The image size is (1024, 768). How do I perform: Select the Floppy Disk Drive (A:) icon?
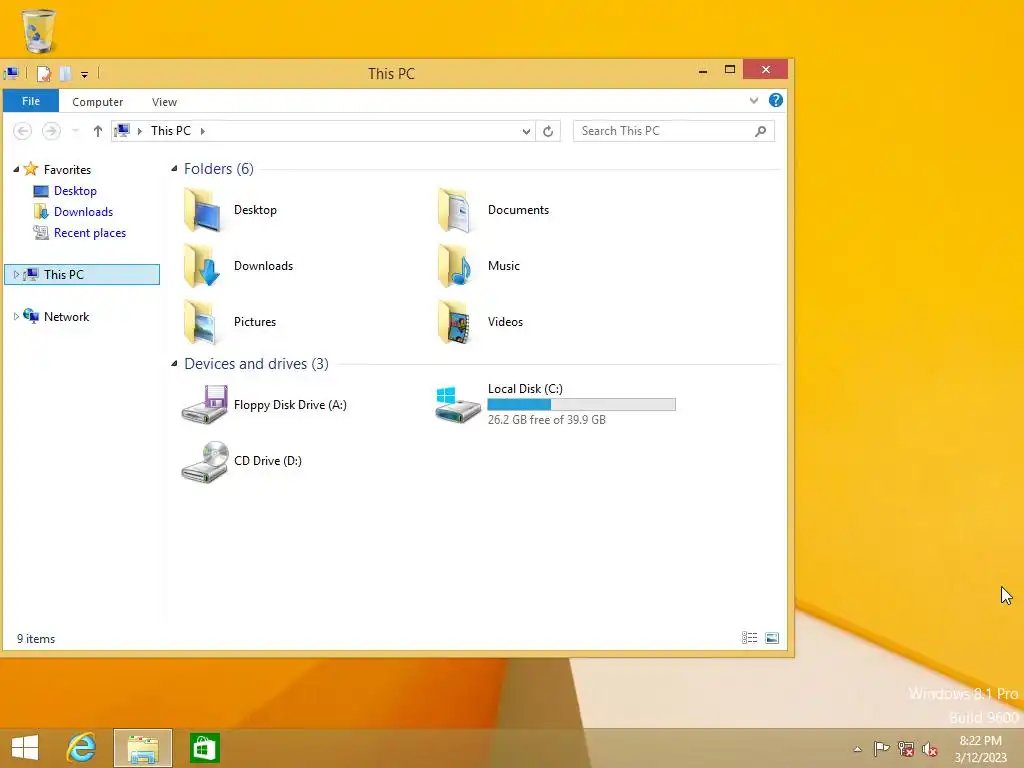(x=204, y=405)
